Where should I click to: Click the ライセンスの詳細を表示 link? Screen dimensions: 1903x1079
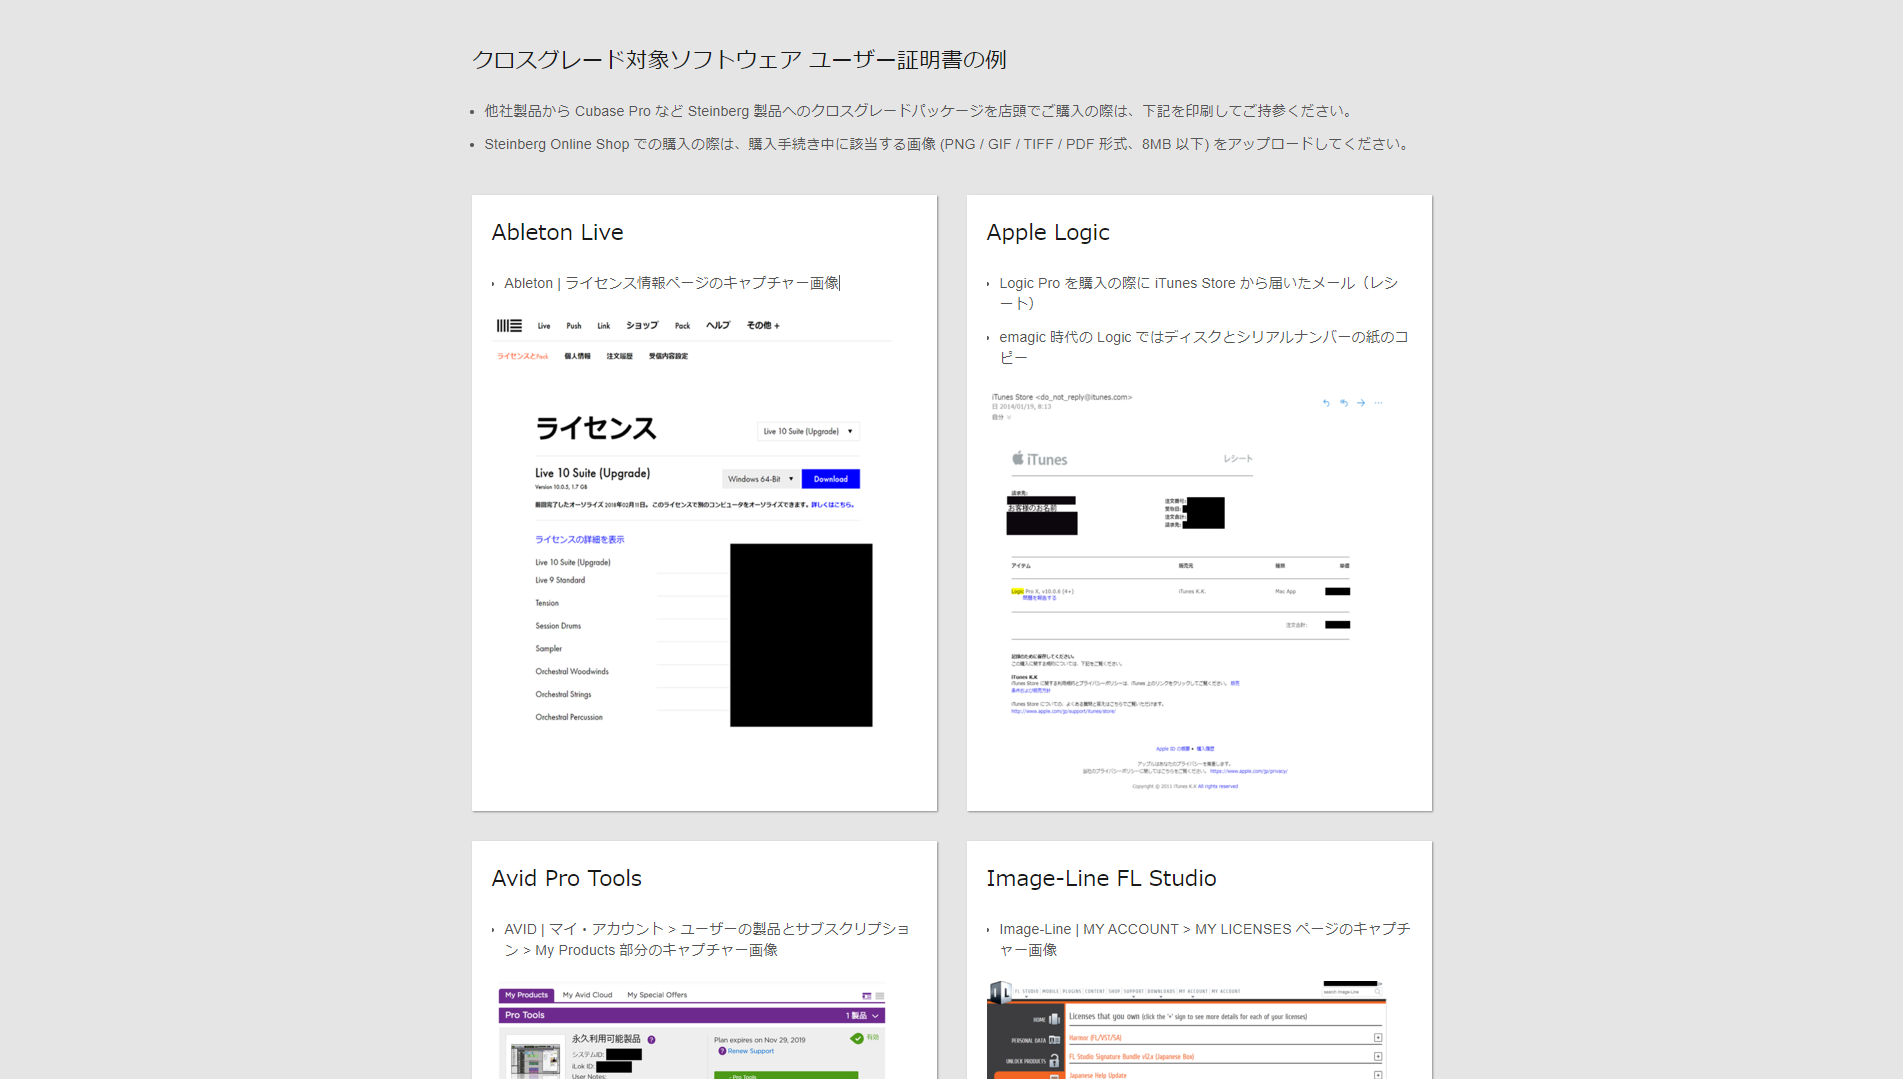(x=579, y=540)
